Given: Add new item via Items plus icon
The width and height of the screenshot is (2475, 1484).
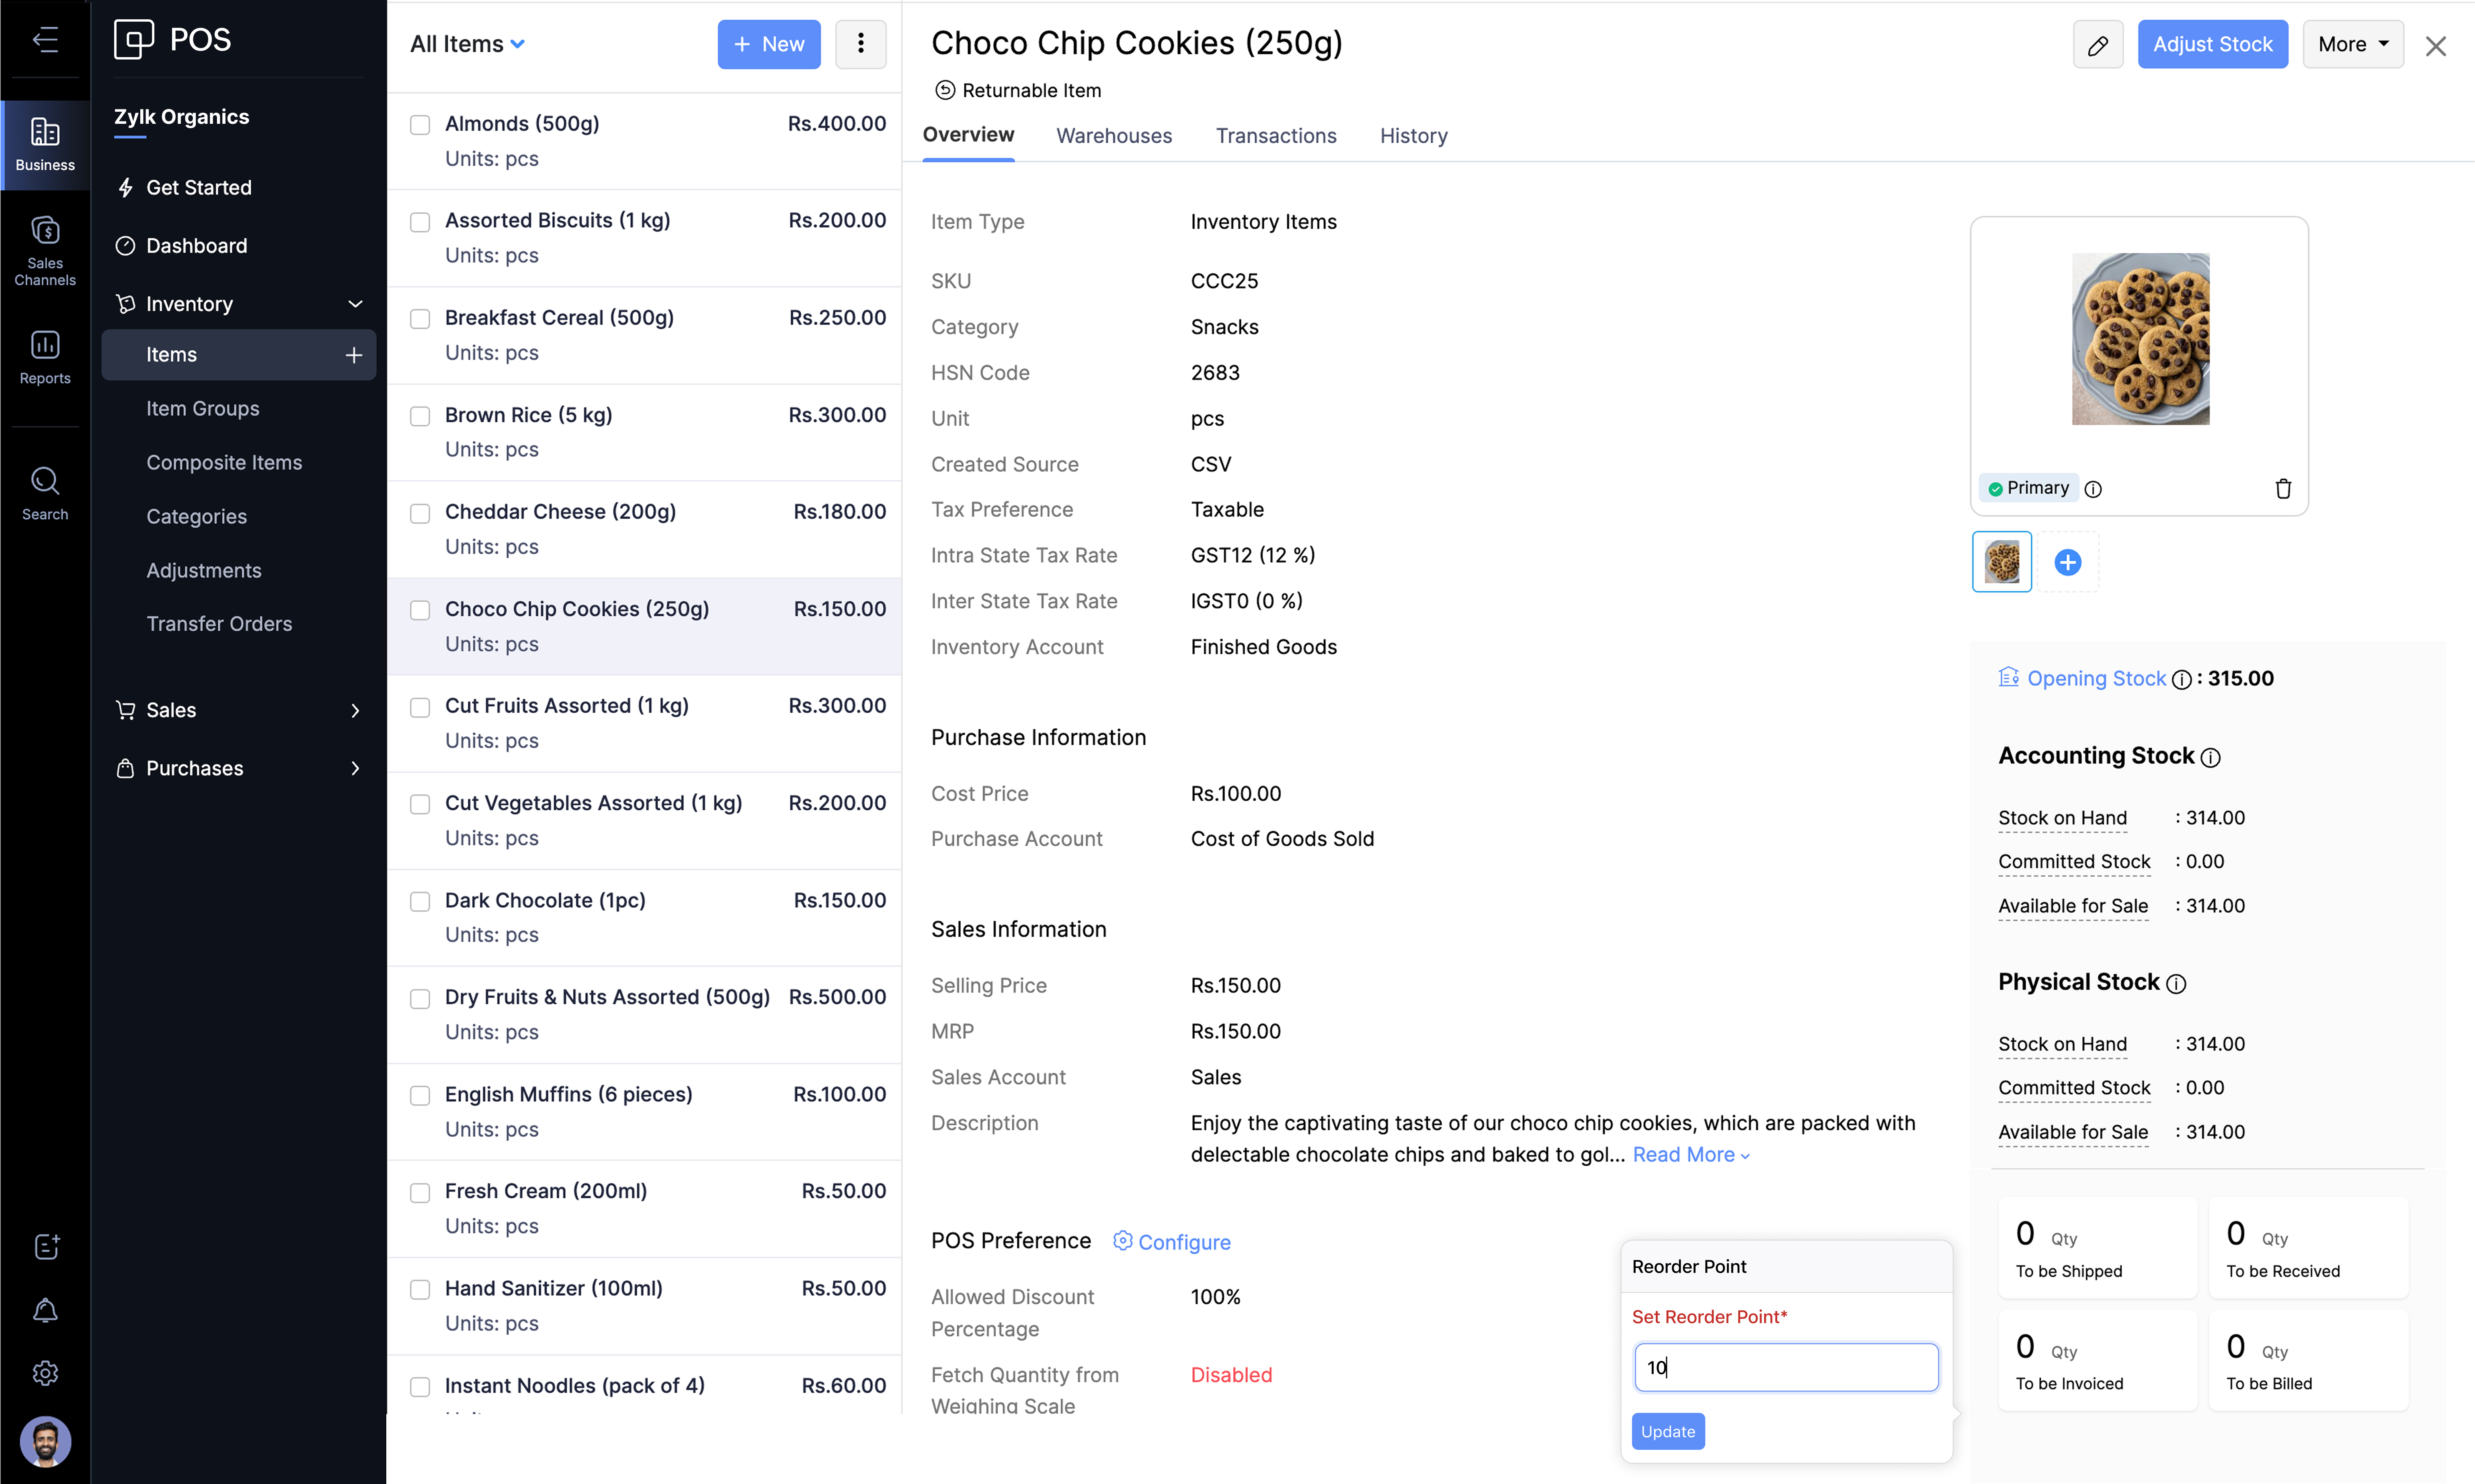Looking at the screenshot, I should (353, 355).
